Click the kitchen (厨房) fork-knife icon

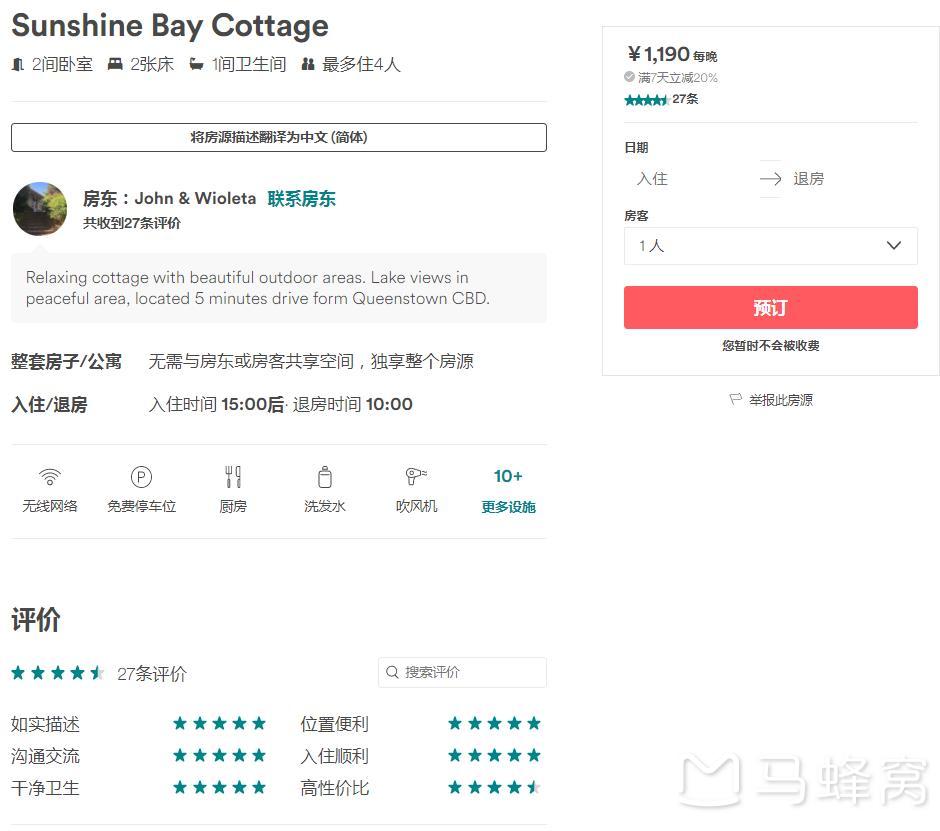tap(233, 477)
